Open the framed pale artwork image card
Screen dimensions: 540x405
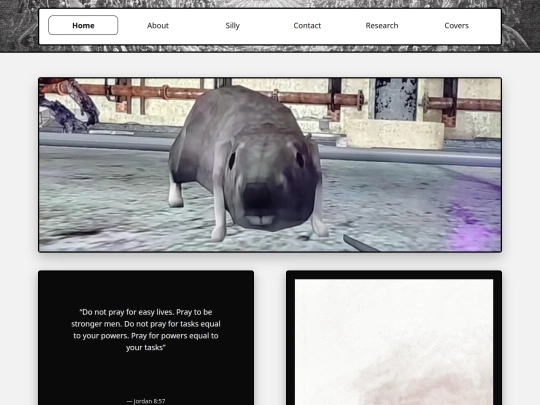tap(394, 338)
